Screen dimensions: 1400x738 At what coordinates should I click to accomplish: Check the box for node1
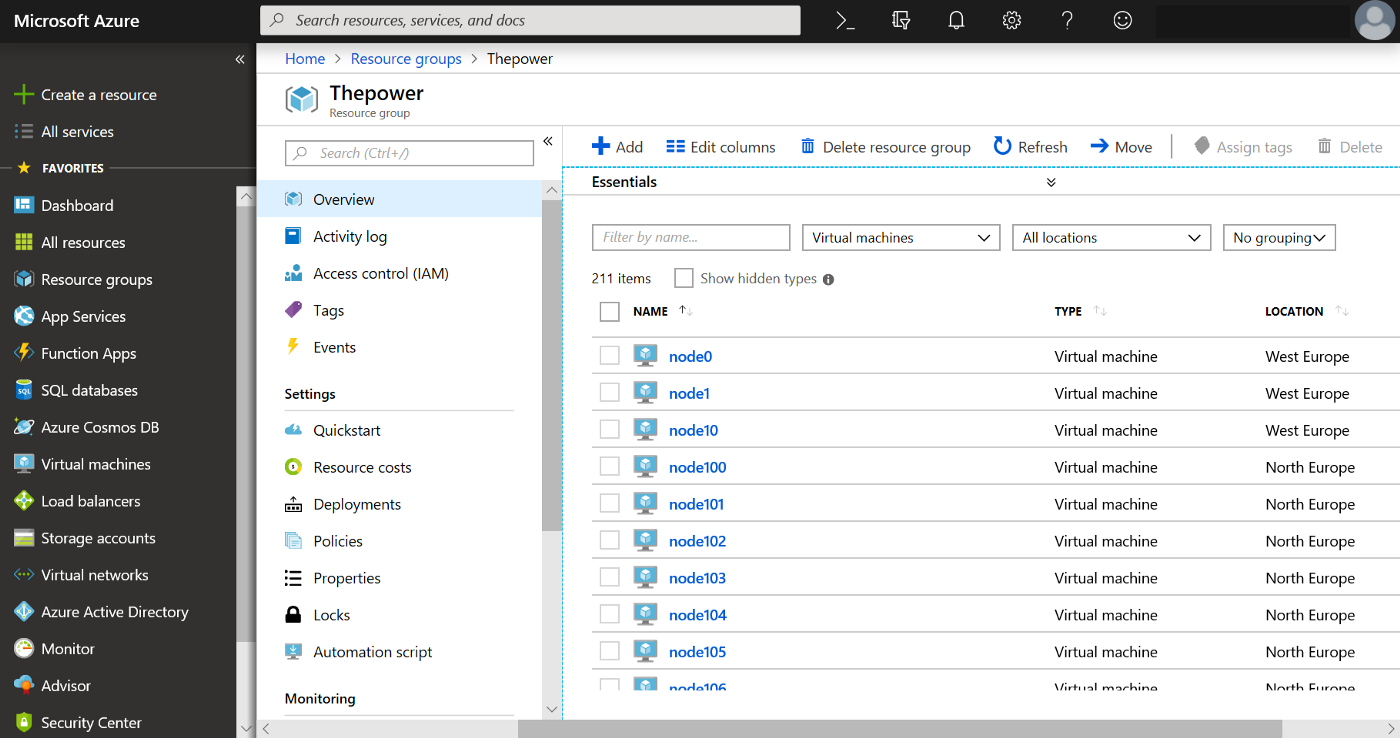(610, 393)
